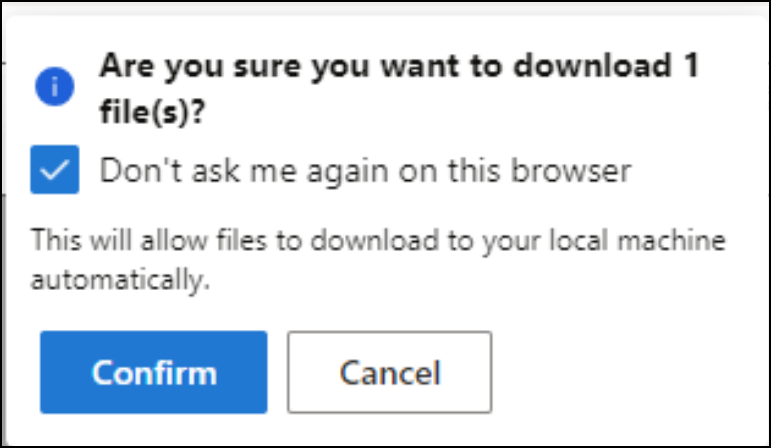Click the Confirm button

154,372
